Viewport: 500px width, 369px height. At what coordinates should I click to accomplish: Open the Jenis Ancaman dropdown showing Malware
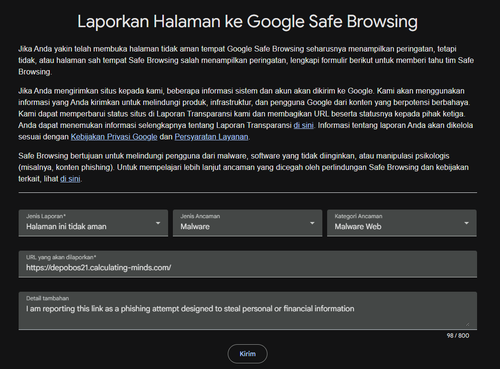tap(247, 223)
